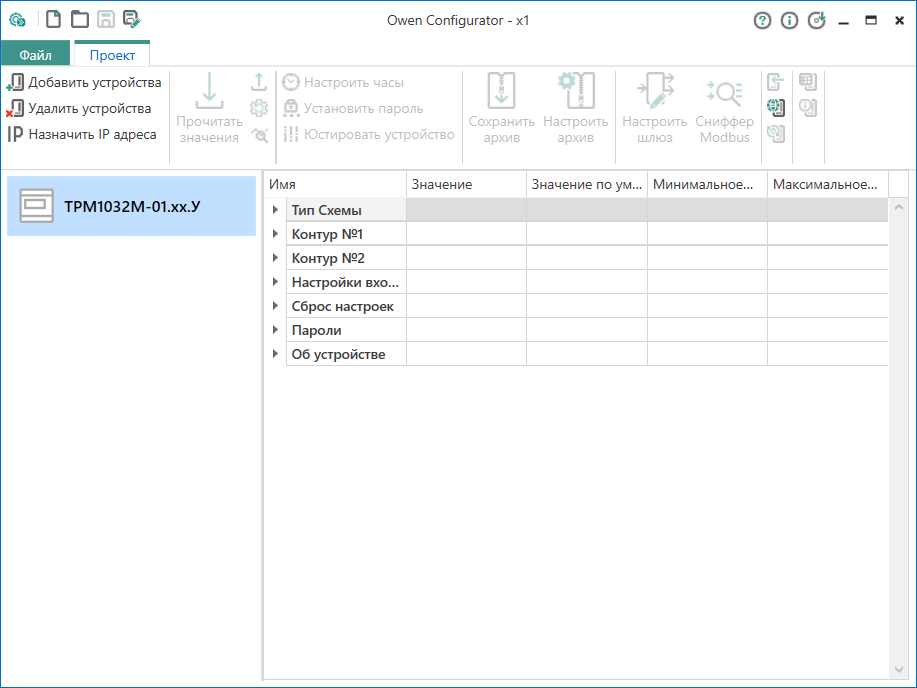Screen dimensions: 917x688
Task: Open help via question mark icon
Action: (763, 20)
